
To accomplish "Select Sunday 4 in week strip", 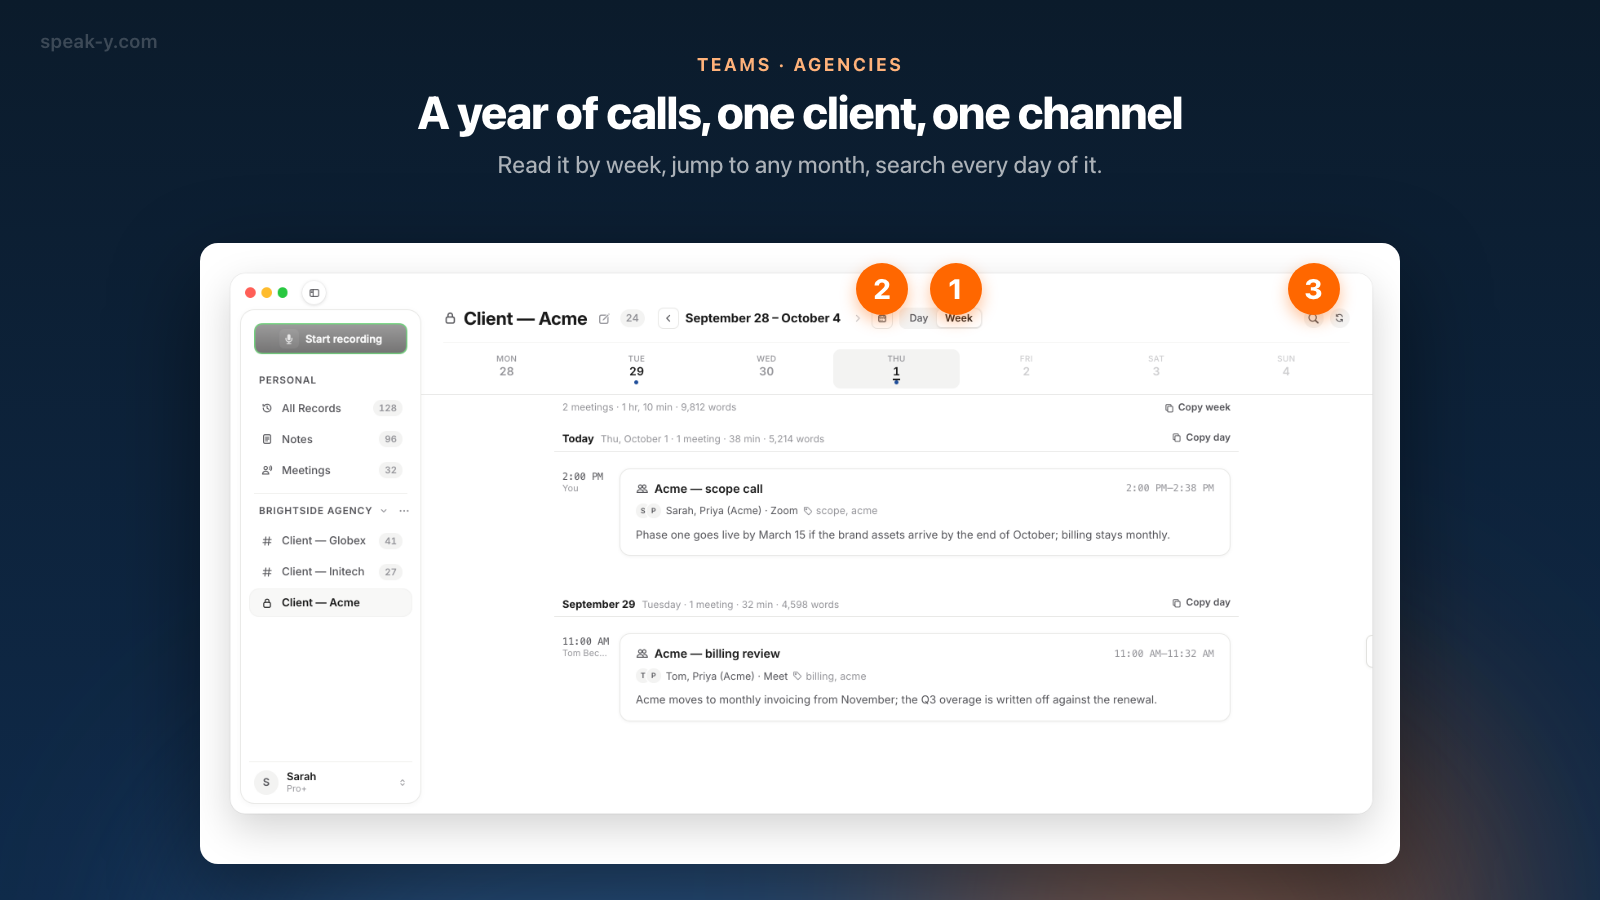I will [x=1286, y=367].
